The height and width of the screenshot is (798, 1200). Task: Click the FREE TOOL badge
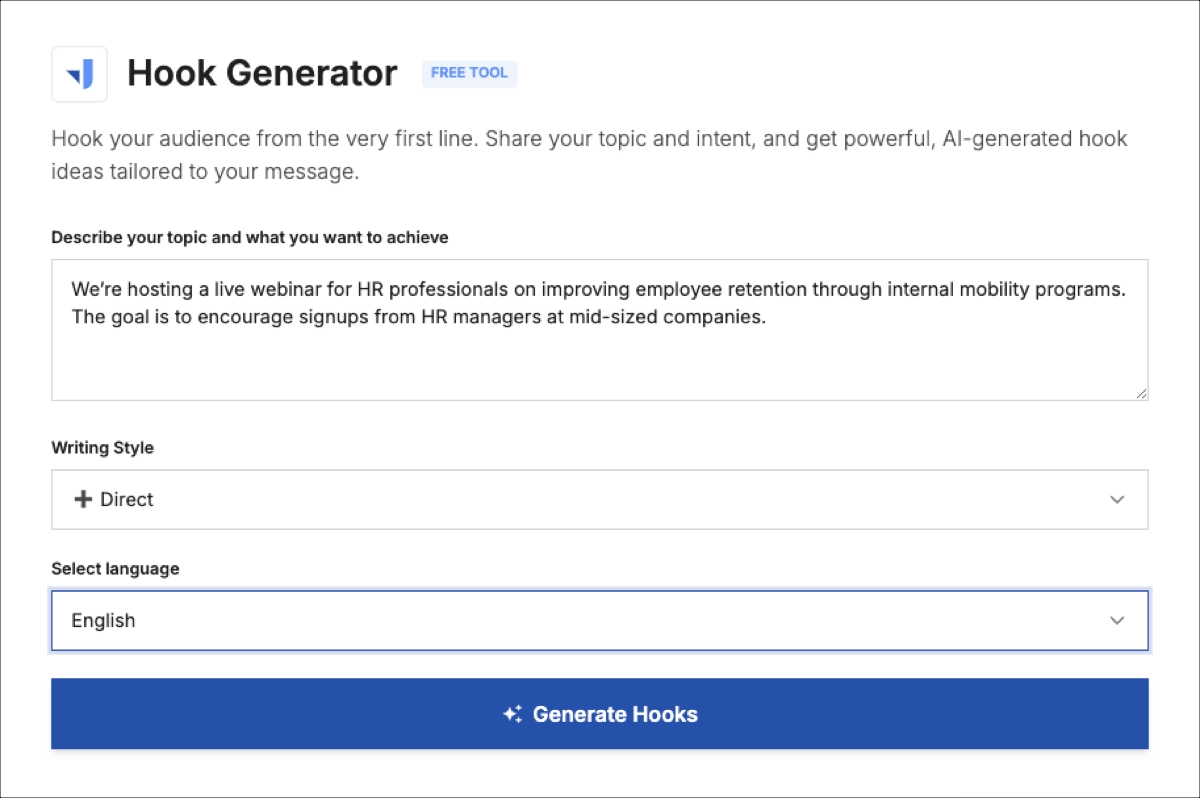click(469, 72)
